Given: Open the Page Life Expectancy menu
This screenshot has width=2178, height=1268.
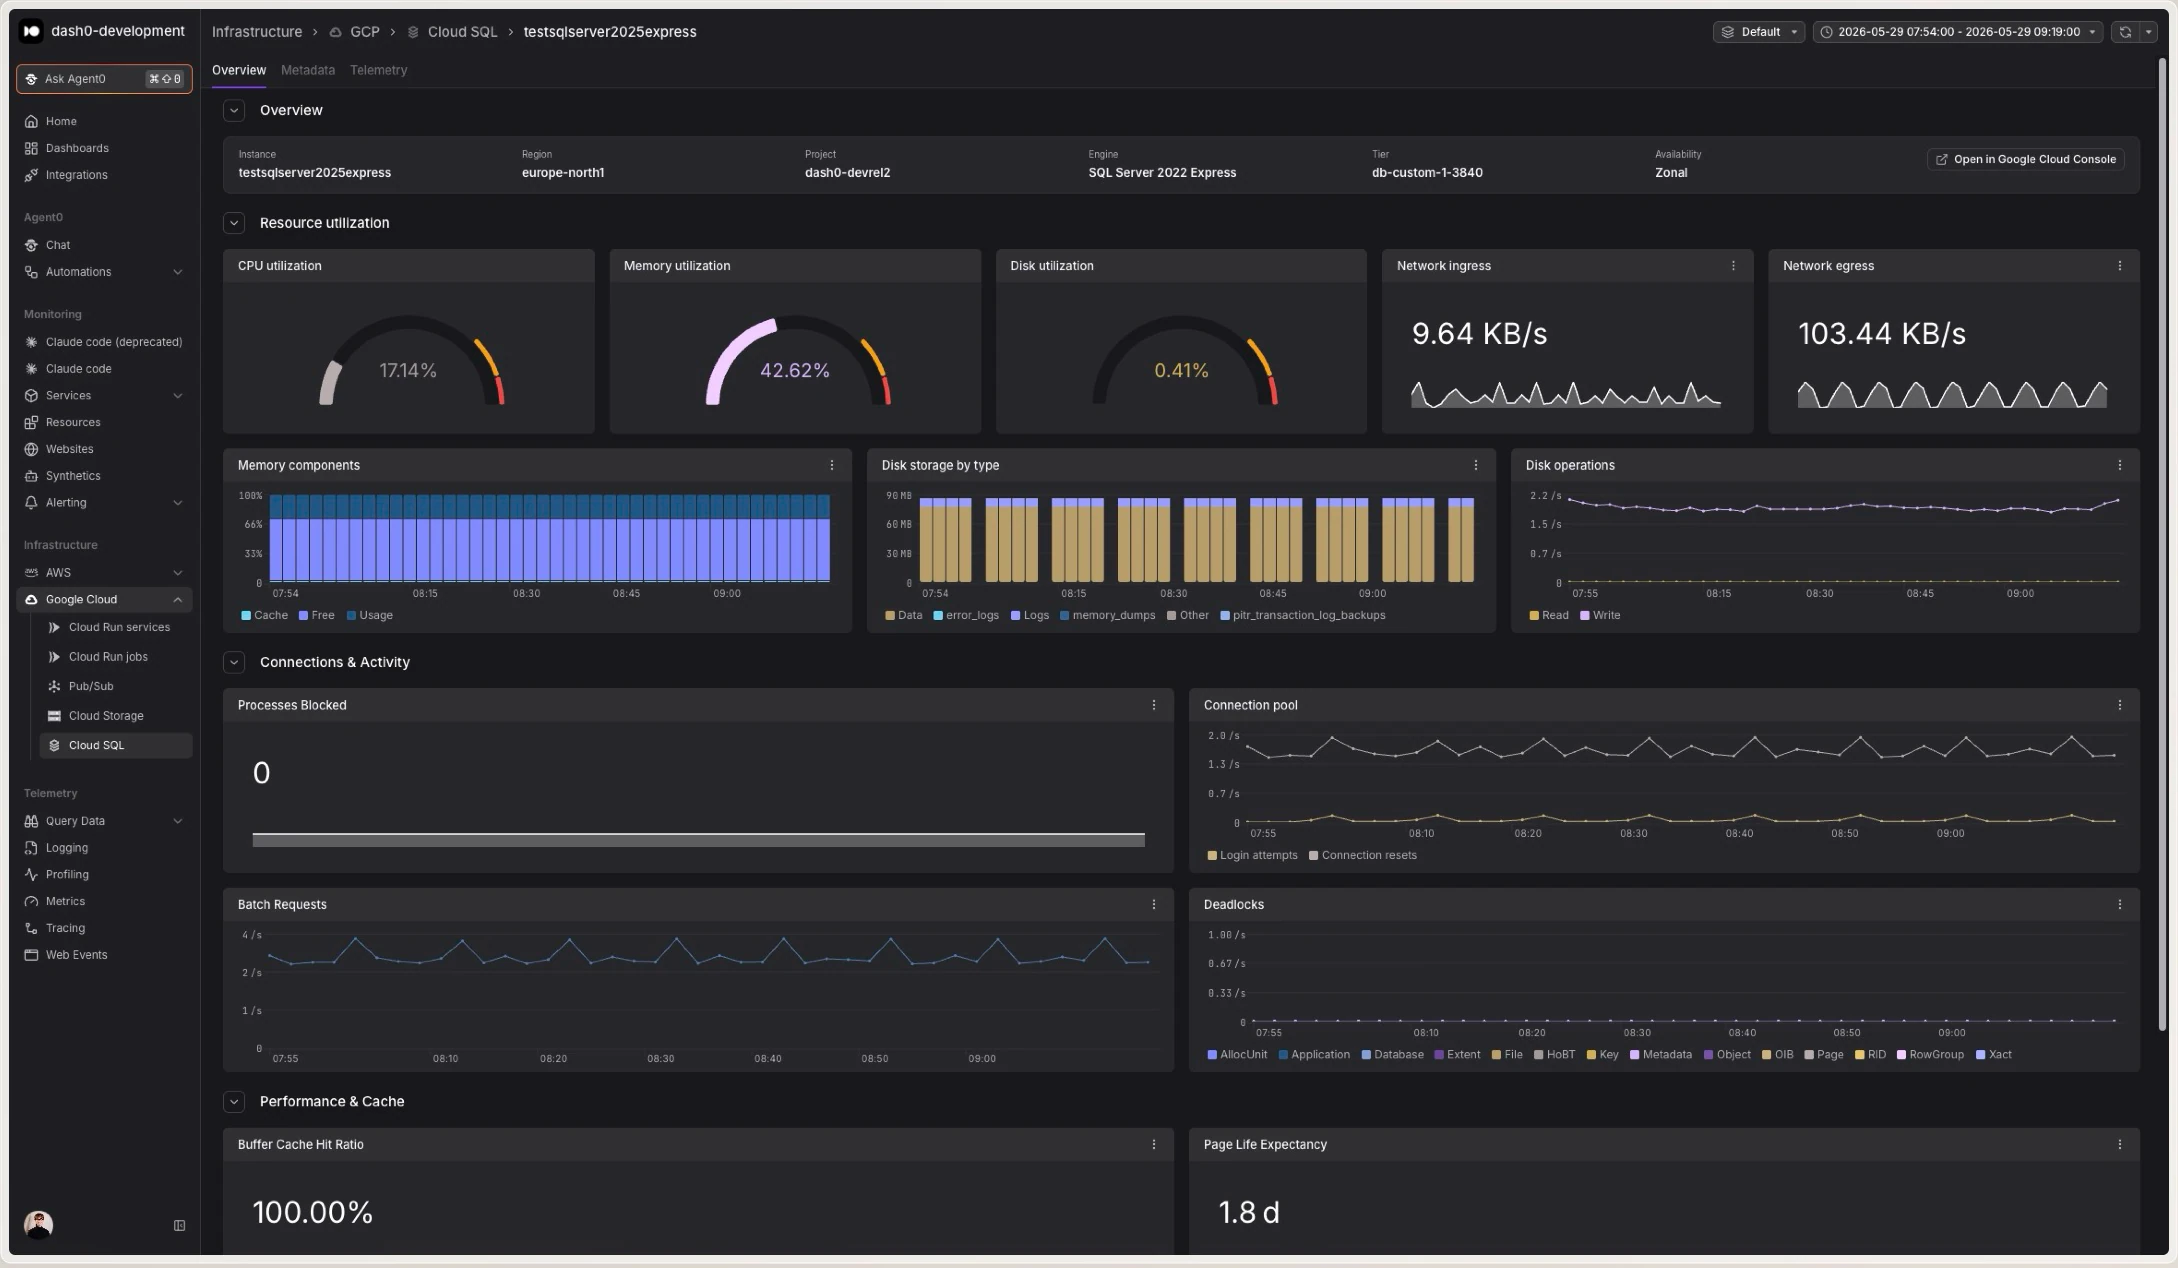Looking at the screenshot, I should click(2119, 1144).
